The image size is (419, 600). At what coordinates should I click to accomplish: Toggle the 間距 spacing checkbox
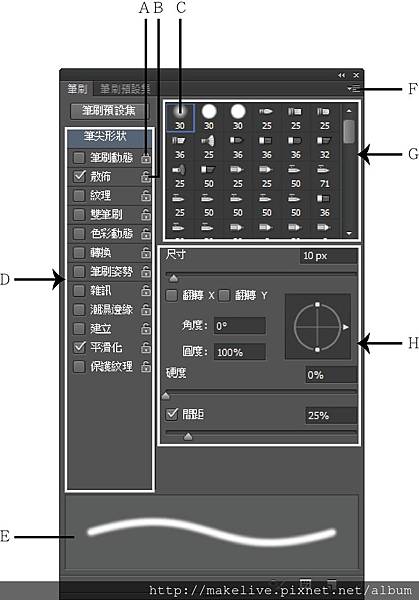click(172, 414)
